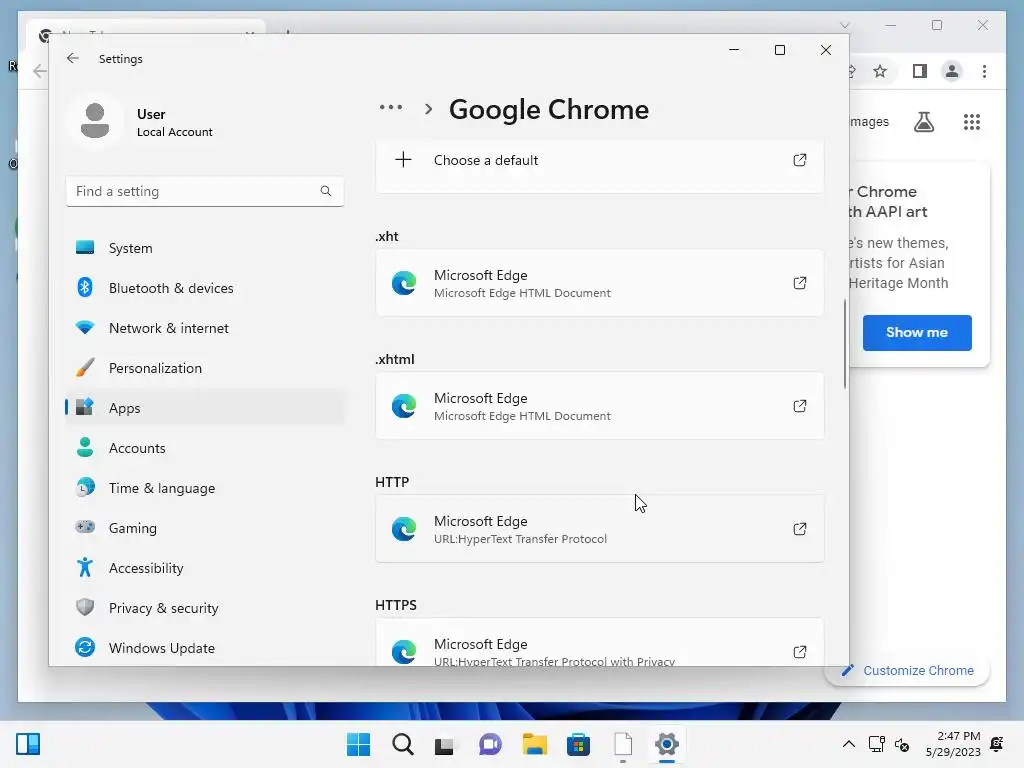Click the Images link in Chrome
Screen dimensions: 1024x768
pyautogui.click(x=869, y=121)
